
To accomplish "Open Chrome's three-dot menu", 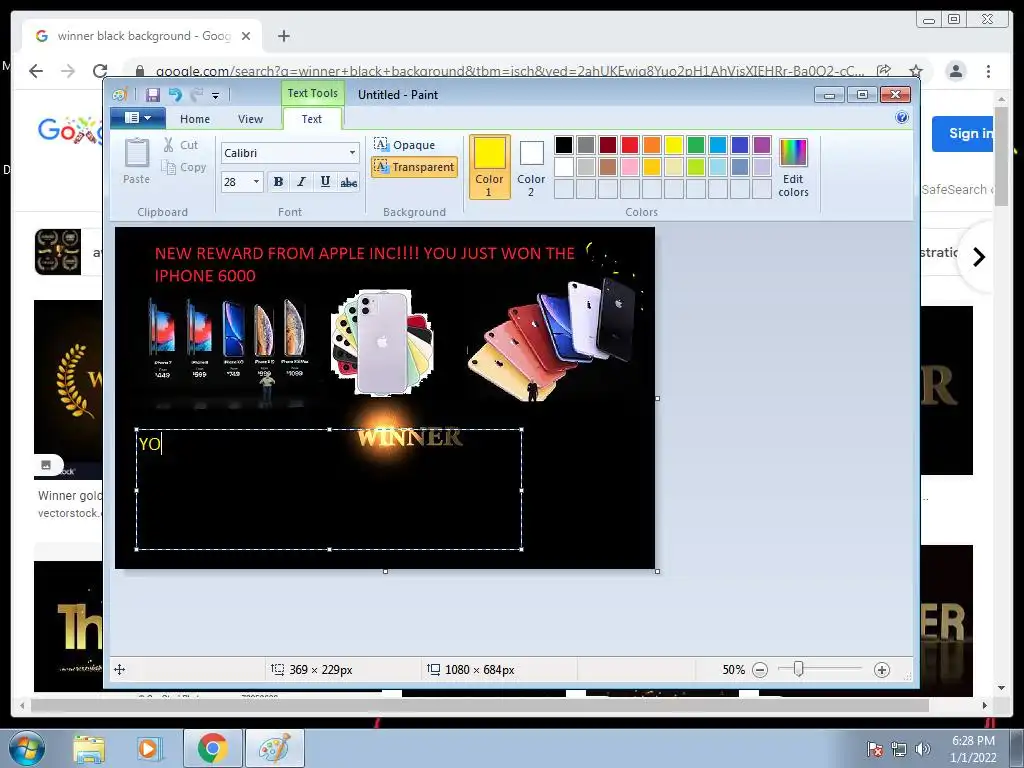I will (x=988, y=71).
